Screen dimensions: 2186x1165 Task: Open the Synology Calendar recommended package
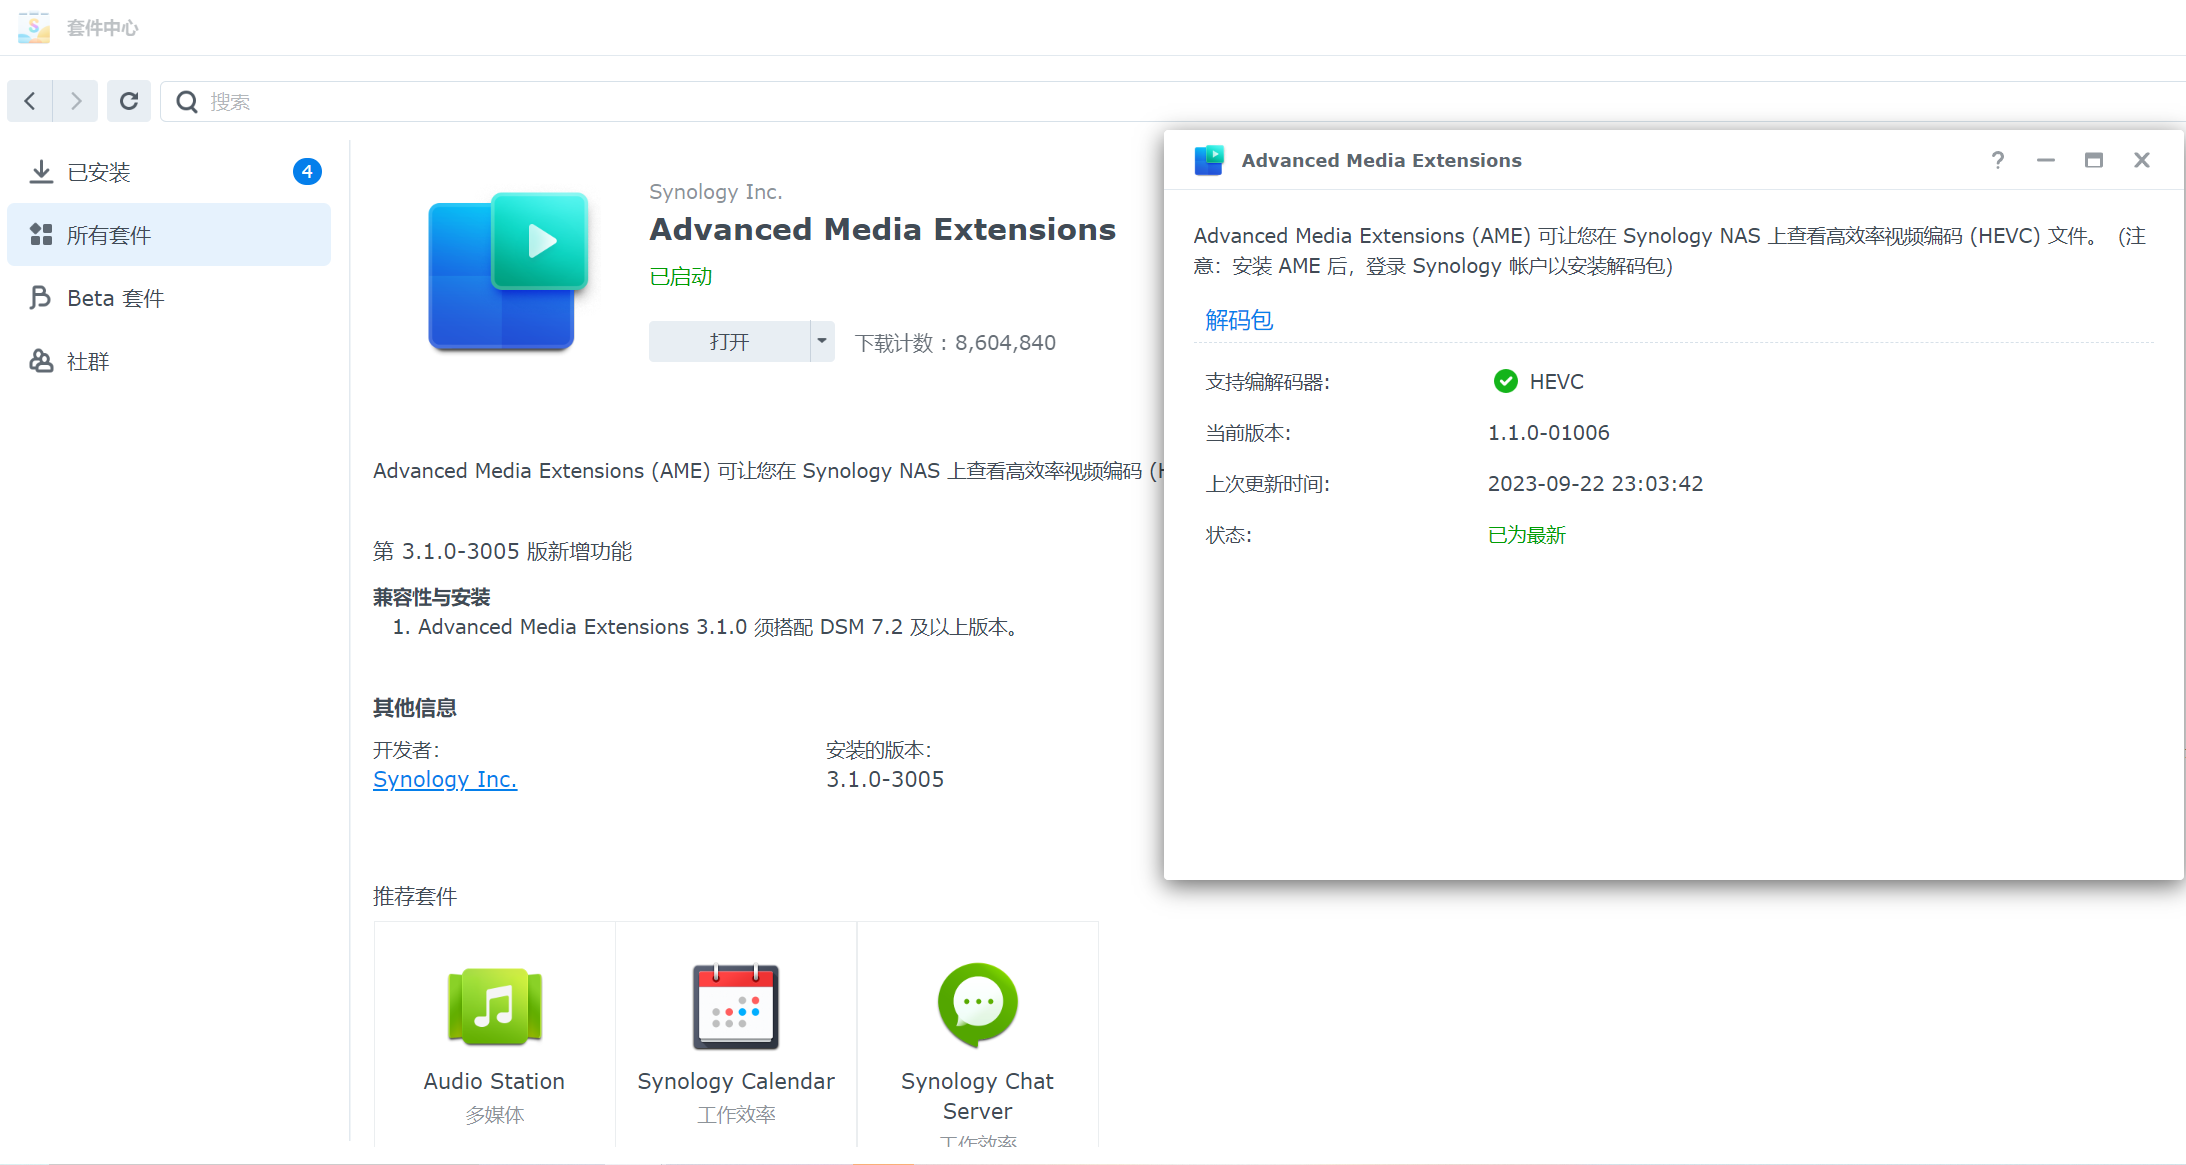pos(736,1035)
